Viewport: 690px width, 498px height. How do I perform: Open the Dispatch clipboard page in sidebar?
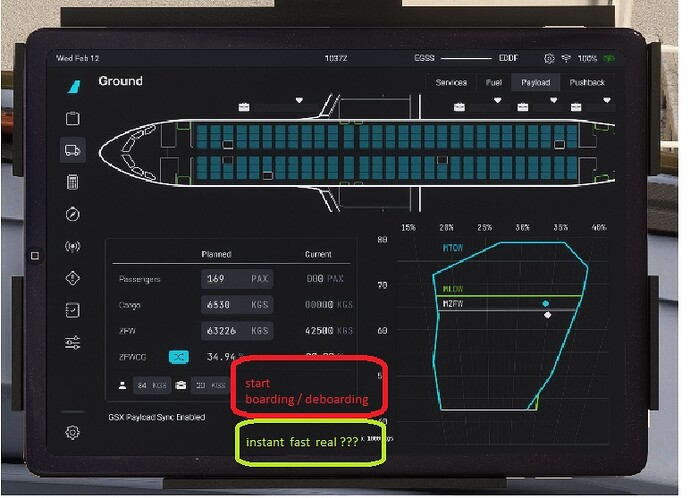tap(73, 118)
